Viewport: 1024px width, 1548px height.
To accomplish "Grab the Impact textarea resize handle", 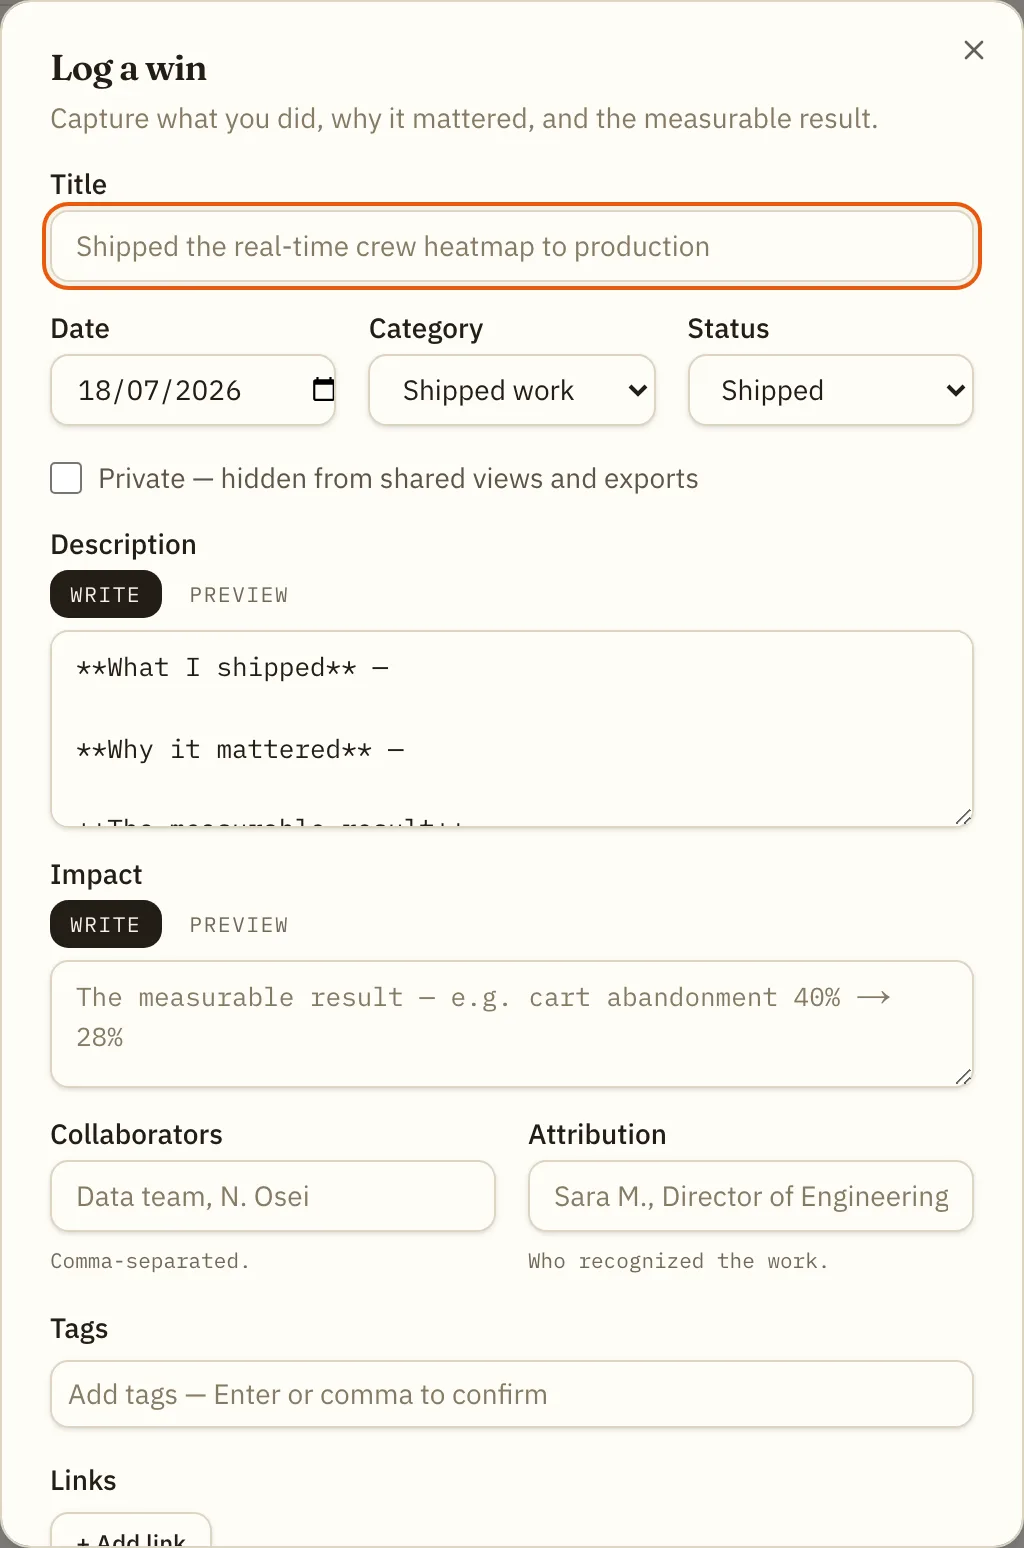I will [x=963, y=1077].
